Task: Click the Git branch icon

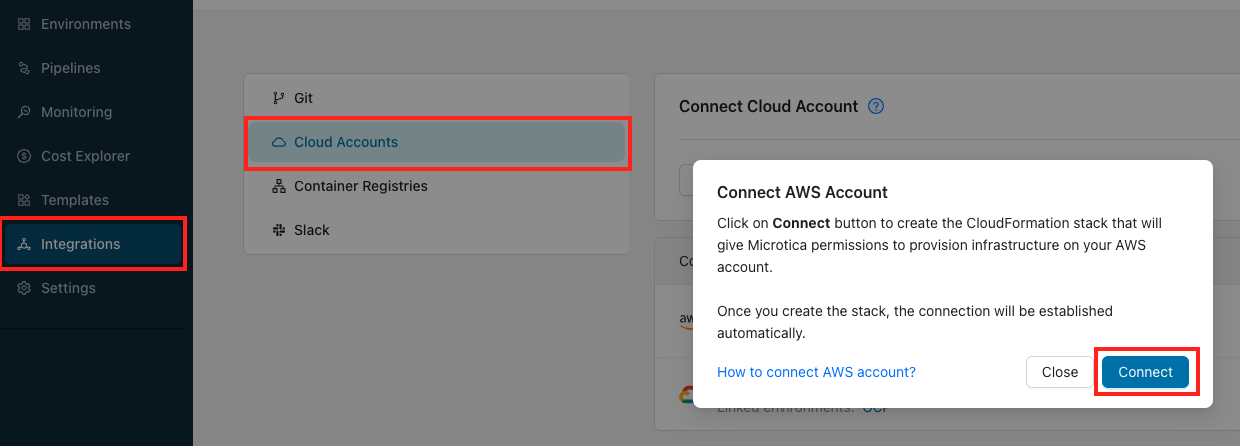Action: [x=279, y=98]
